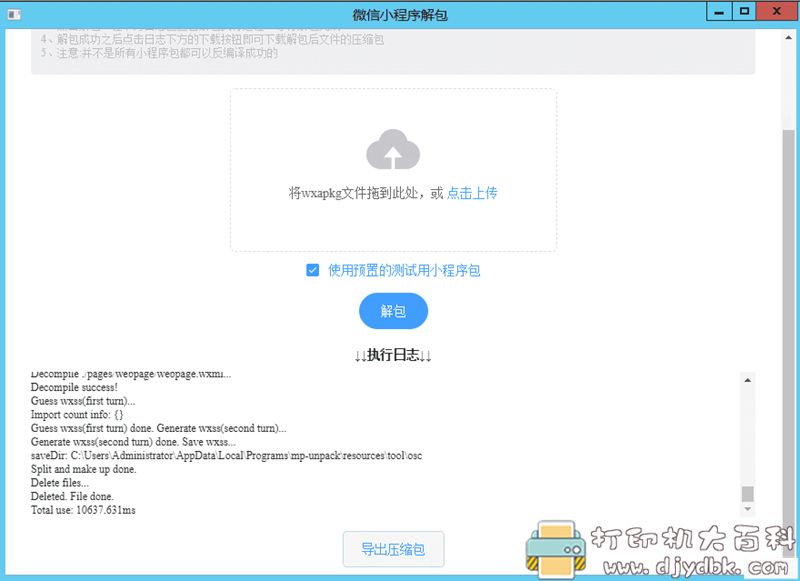Click the 'Deleted. File done.' log line

72,496
